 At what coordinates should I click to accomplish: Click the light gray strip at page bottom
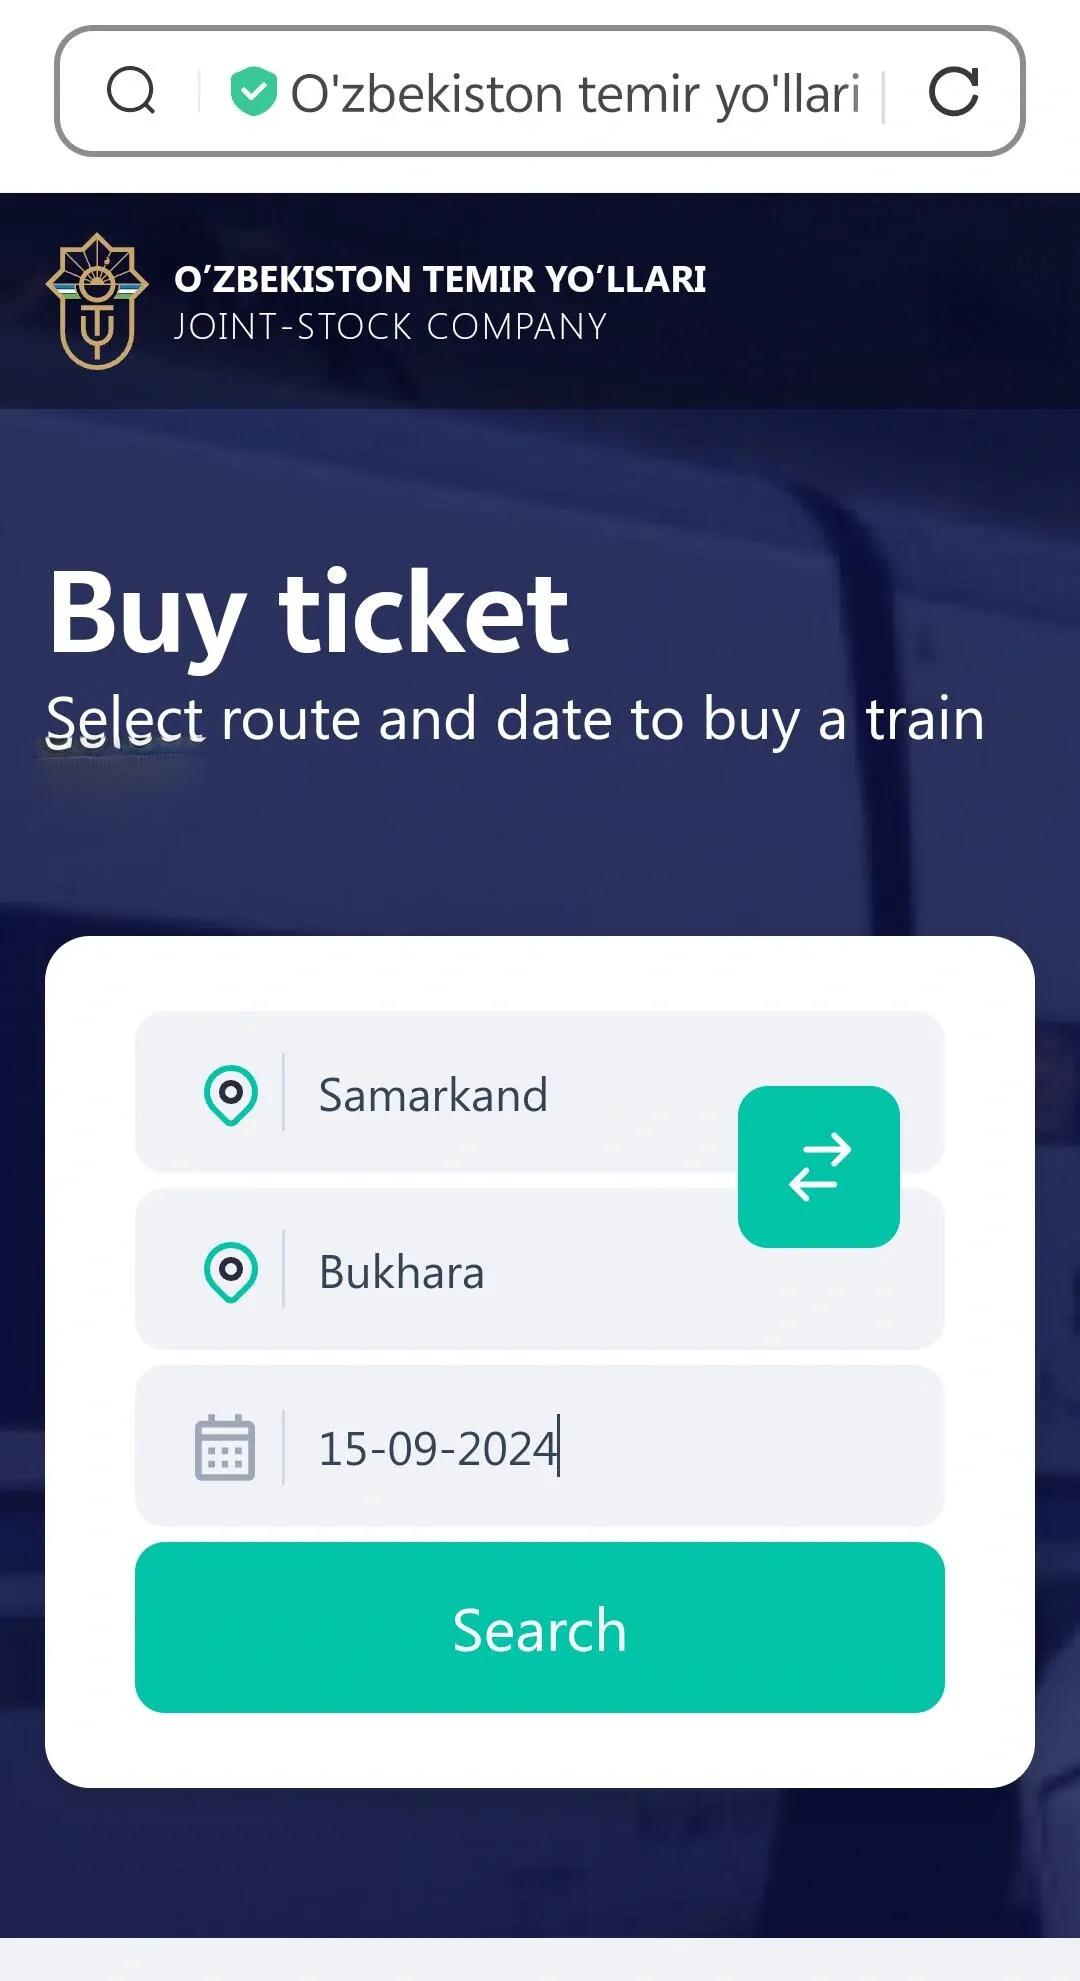point(540,1960)
